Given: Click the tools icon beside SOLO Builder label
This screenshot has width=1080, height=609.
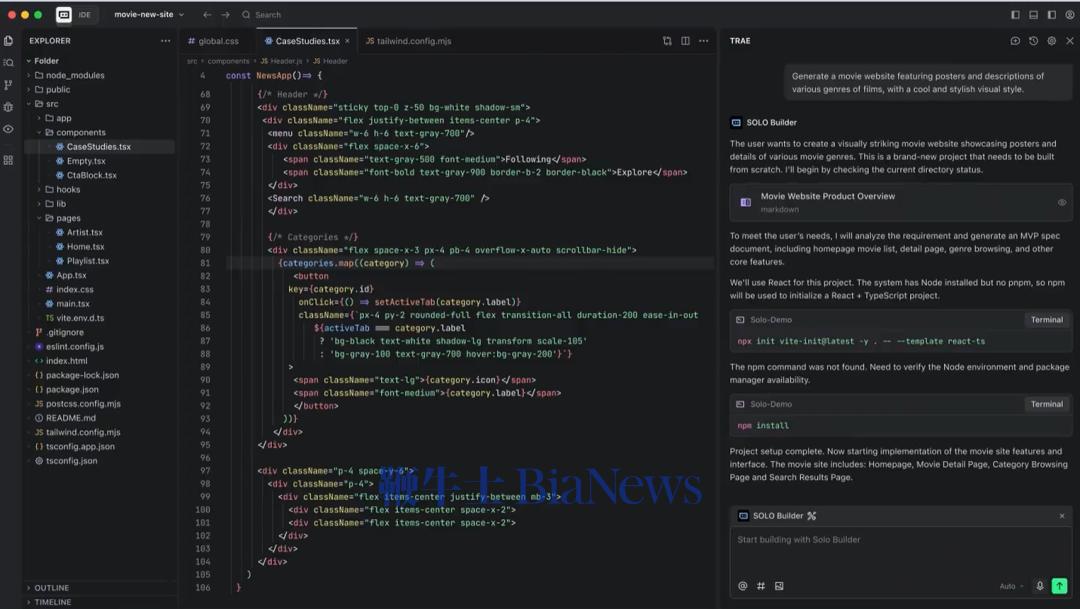Looking at the screenshot, I should click(811, 515).
